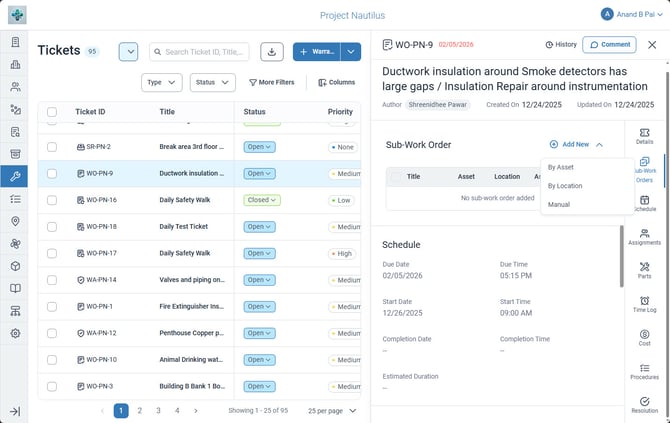Viewport: 670px width, 423px height.
Task: Click the Comment button
Action: (609, 44)
